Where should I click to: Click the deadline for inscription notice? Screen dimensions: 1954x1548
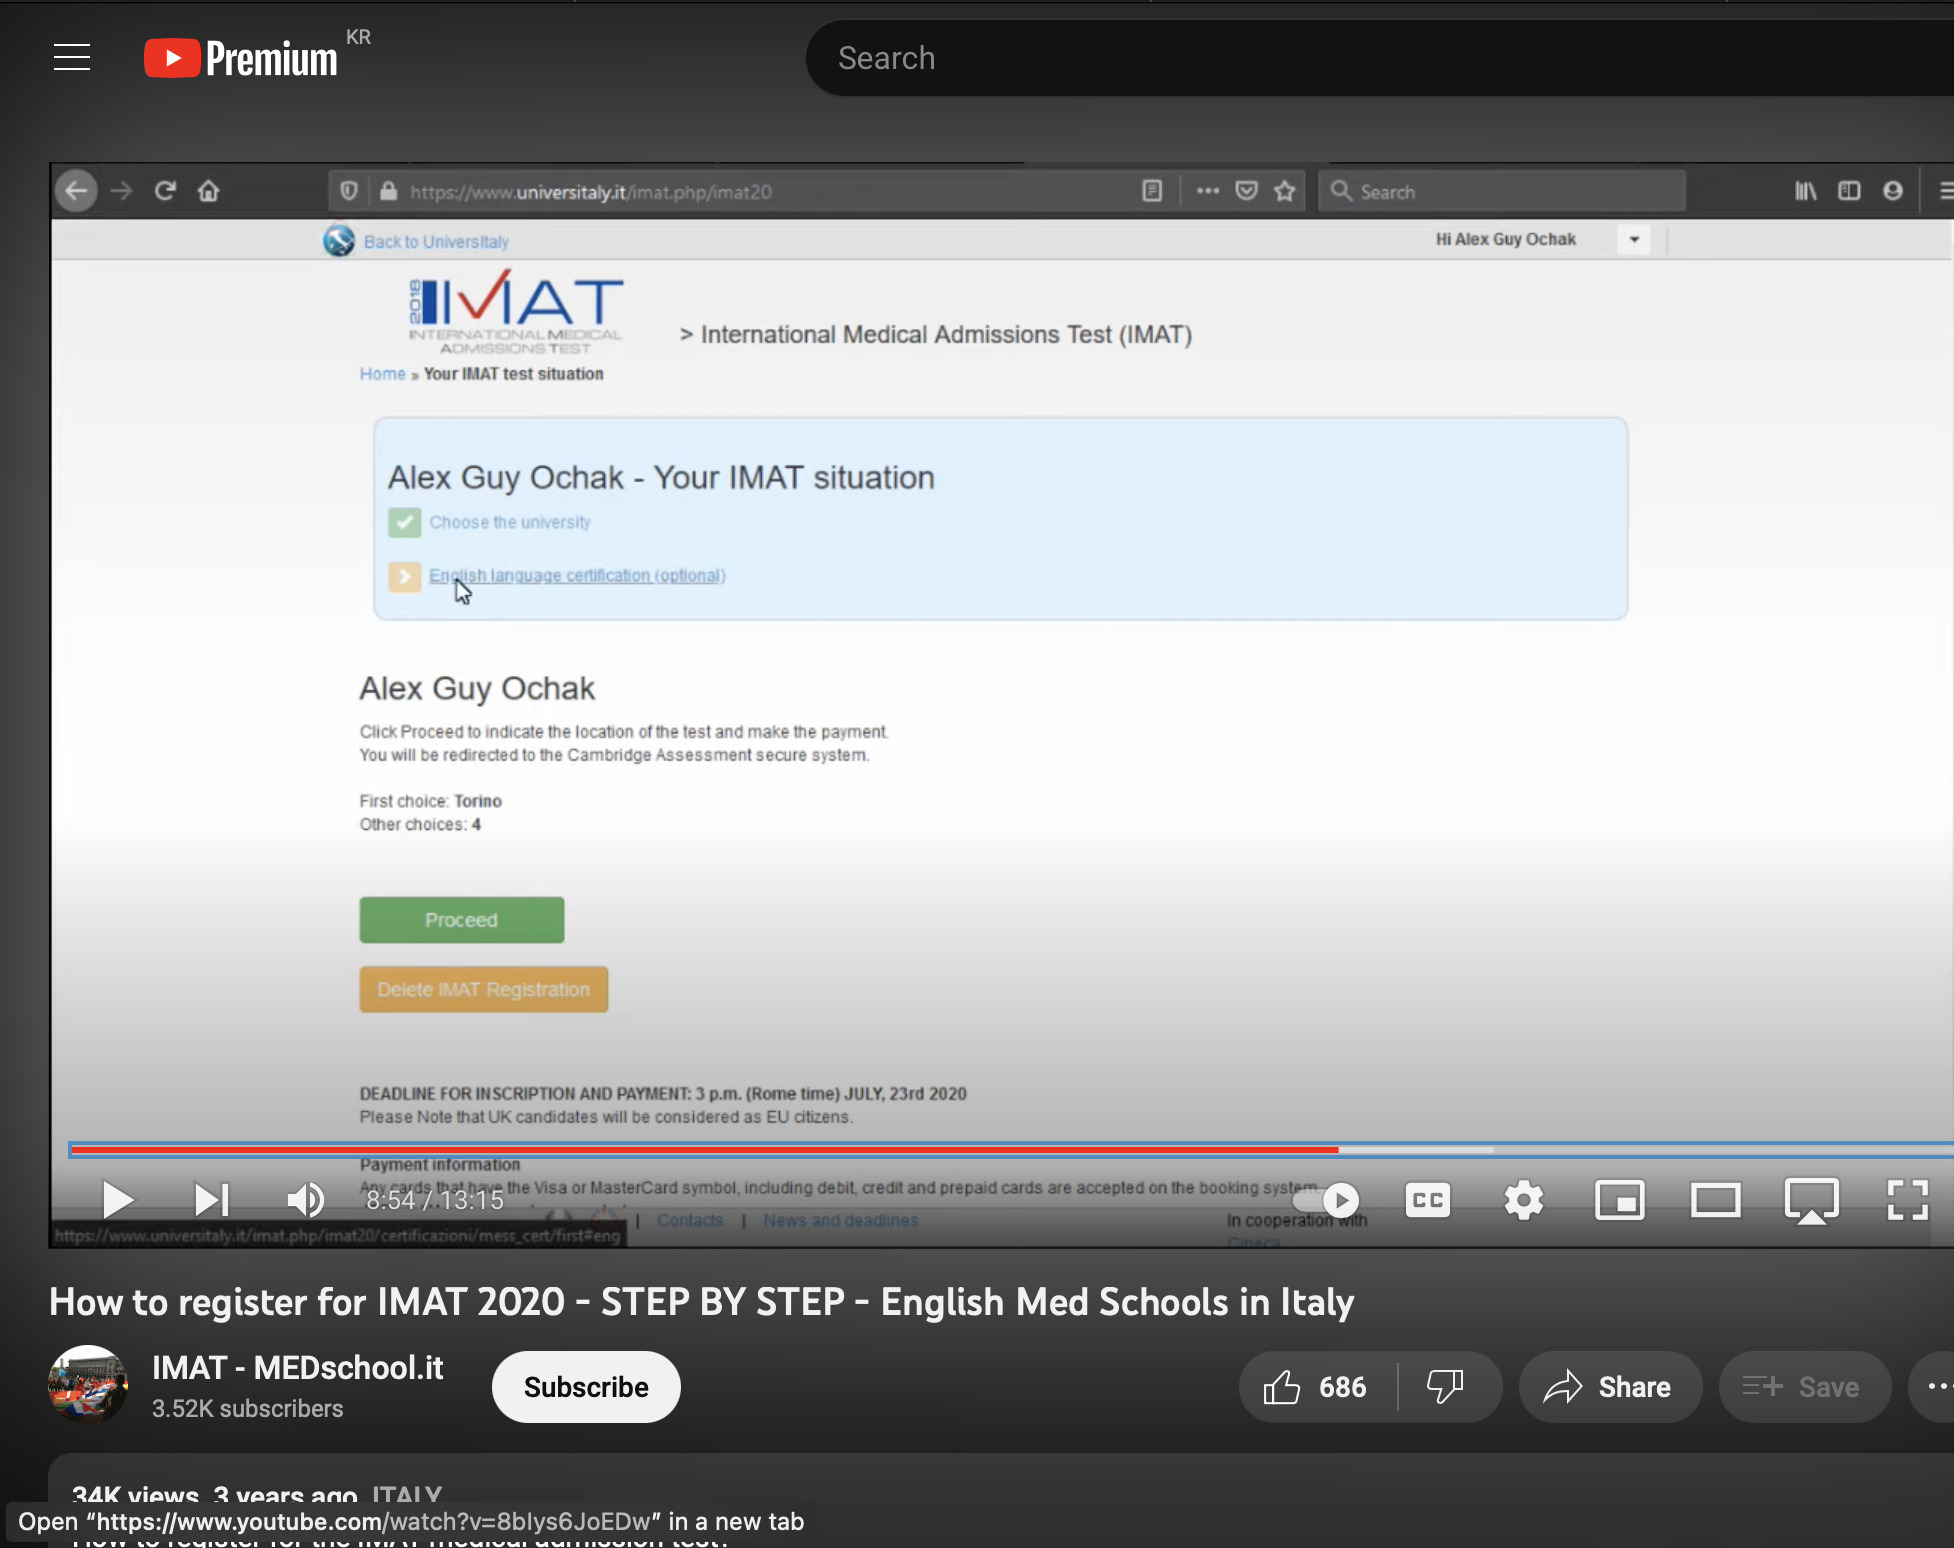663,1094
